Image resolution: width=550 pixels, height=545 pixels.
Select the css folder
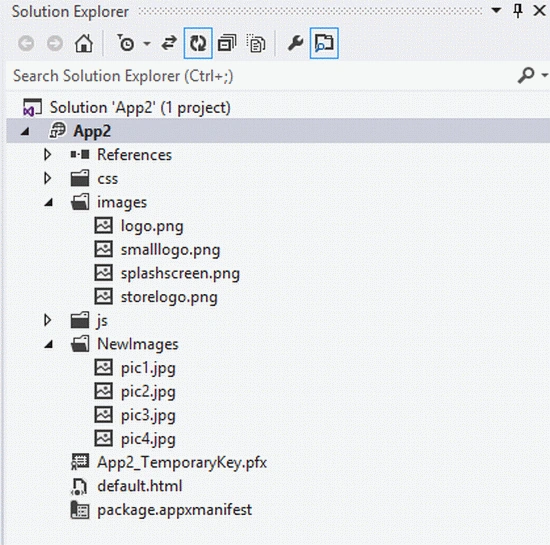click(107, 179)
